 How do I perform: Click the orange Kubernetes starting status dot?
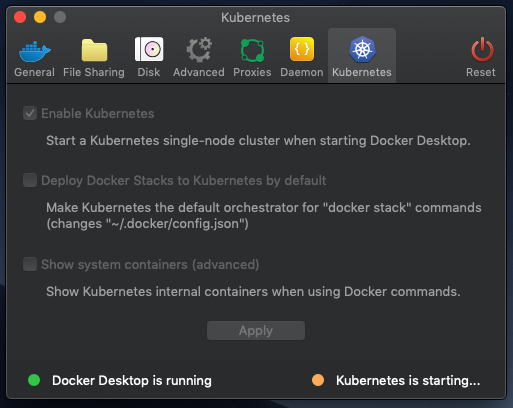[x=318, y=380]
